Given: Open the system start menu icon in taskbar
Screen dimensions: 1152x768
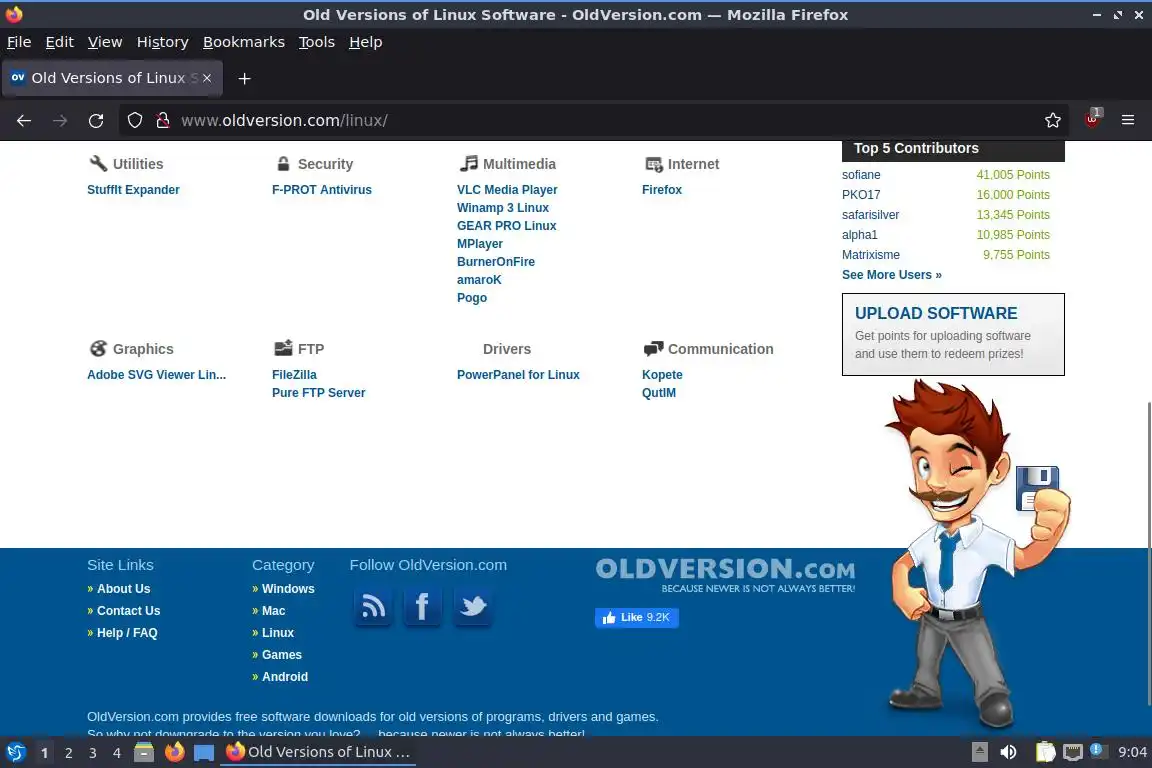Looking at the screenshot, I should coord(16,752).
